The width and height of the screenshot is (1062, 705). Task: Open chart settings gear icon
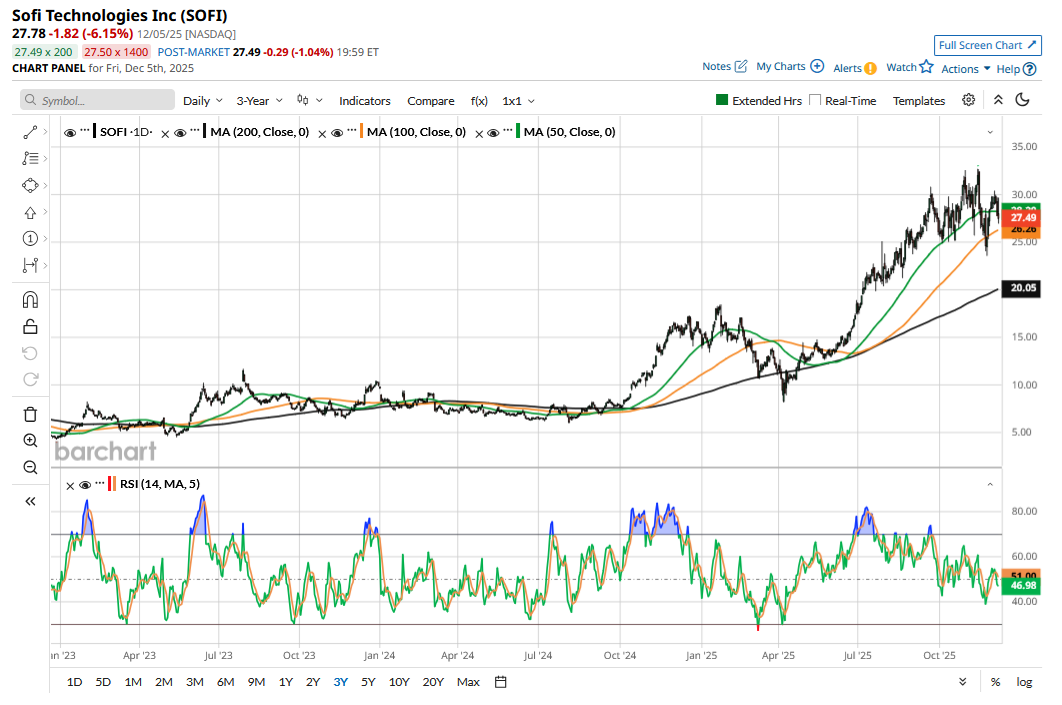(x=968, y=100)
